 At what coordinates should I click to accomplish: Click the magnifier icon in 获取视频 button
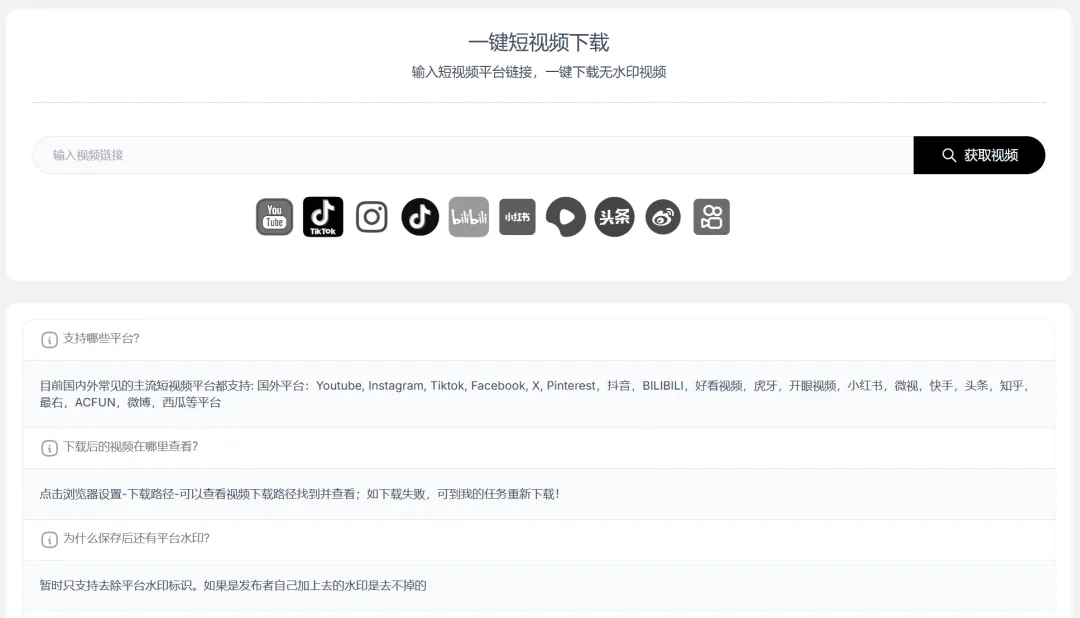[949, 155]
